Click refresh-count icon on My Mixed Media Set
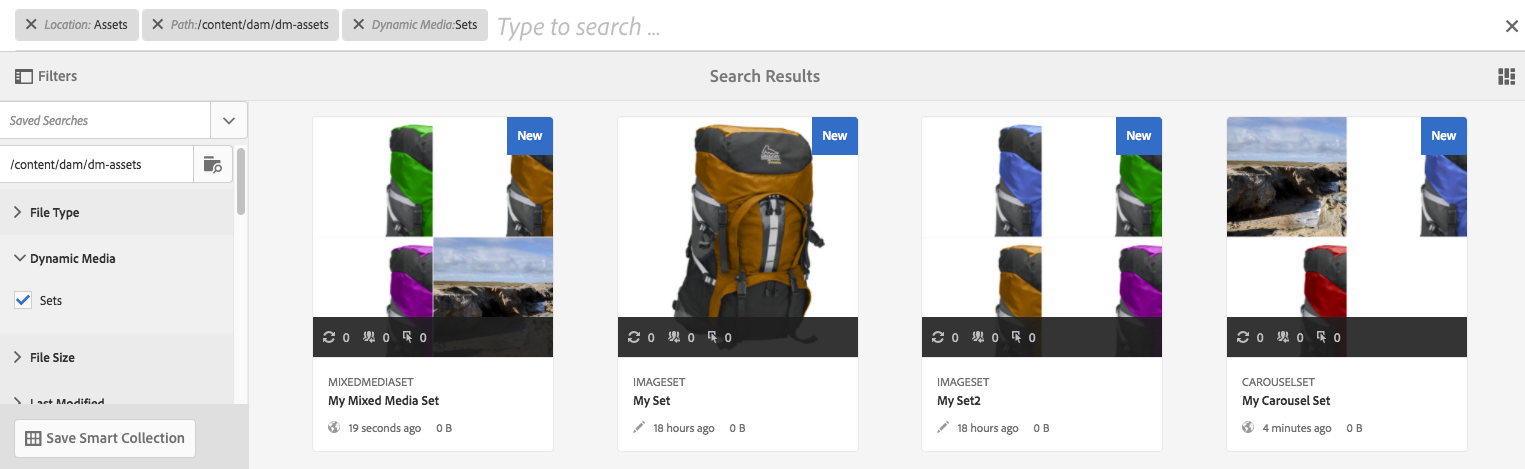Image resolution: width=1525 pixels, height=469 pixels. coord(329,337)
